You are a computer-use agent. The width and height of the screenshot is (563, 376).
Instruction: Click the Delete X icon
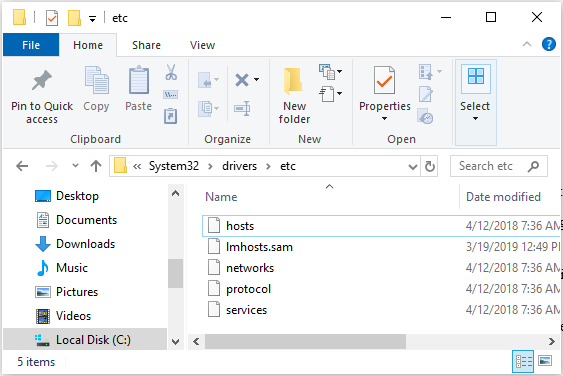(242, 80)
